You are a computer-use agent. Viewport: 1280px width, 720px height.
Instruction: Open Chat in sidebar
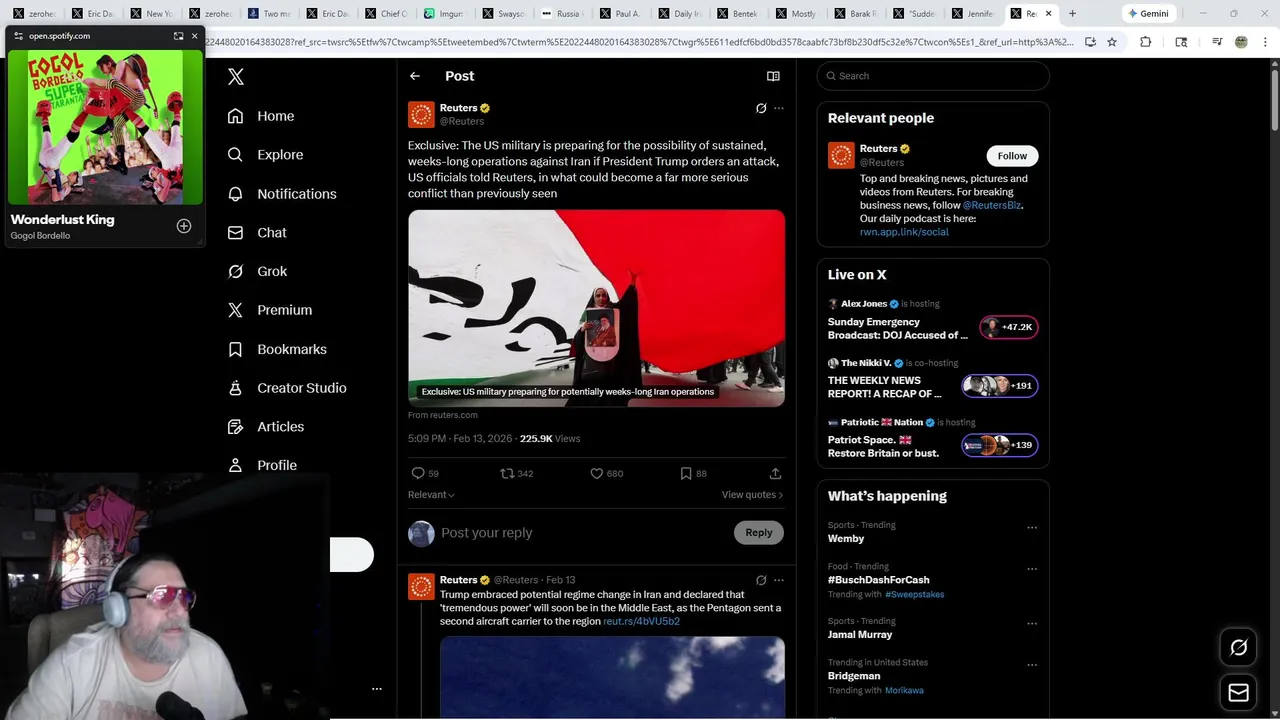pos(256,232)
